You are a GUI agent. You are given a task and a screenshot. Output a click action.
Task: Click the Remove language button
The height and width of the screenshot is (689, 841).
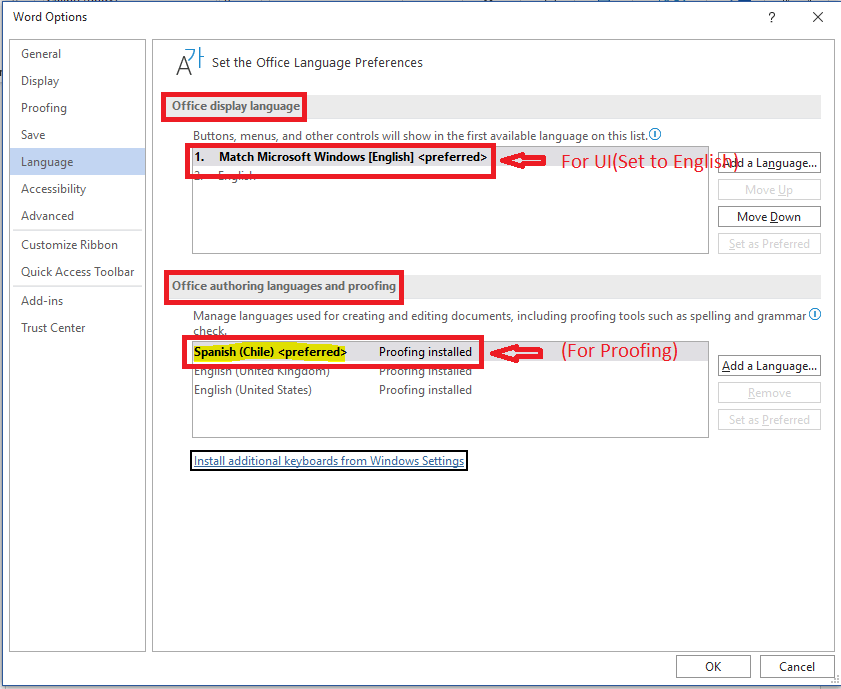click(x=769, y=393)
